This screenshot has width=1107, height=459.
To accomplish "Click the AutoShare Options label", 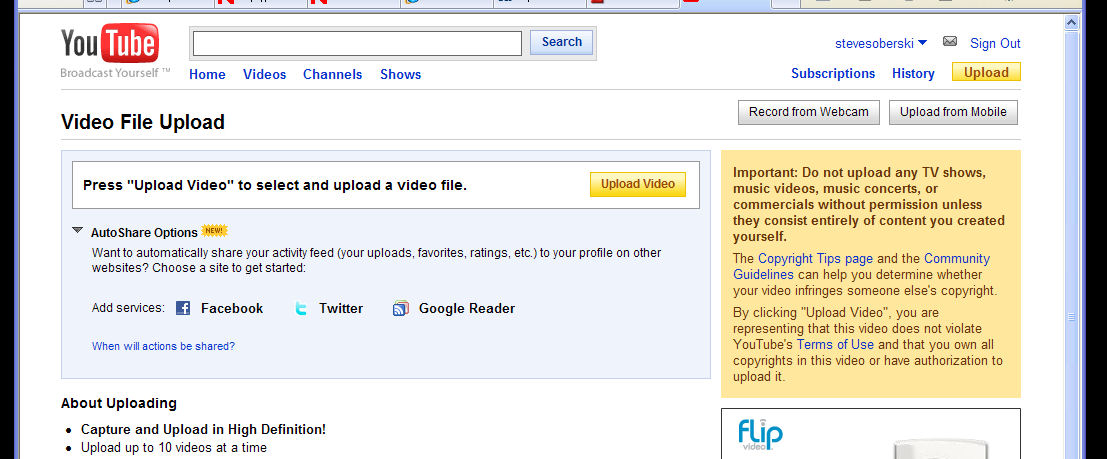I will tap(144, 232).
